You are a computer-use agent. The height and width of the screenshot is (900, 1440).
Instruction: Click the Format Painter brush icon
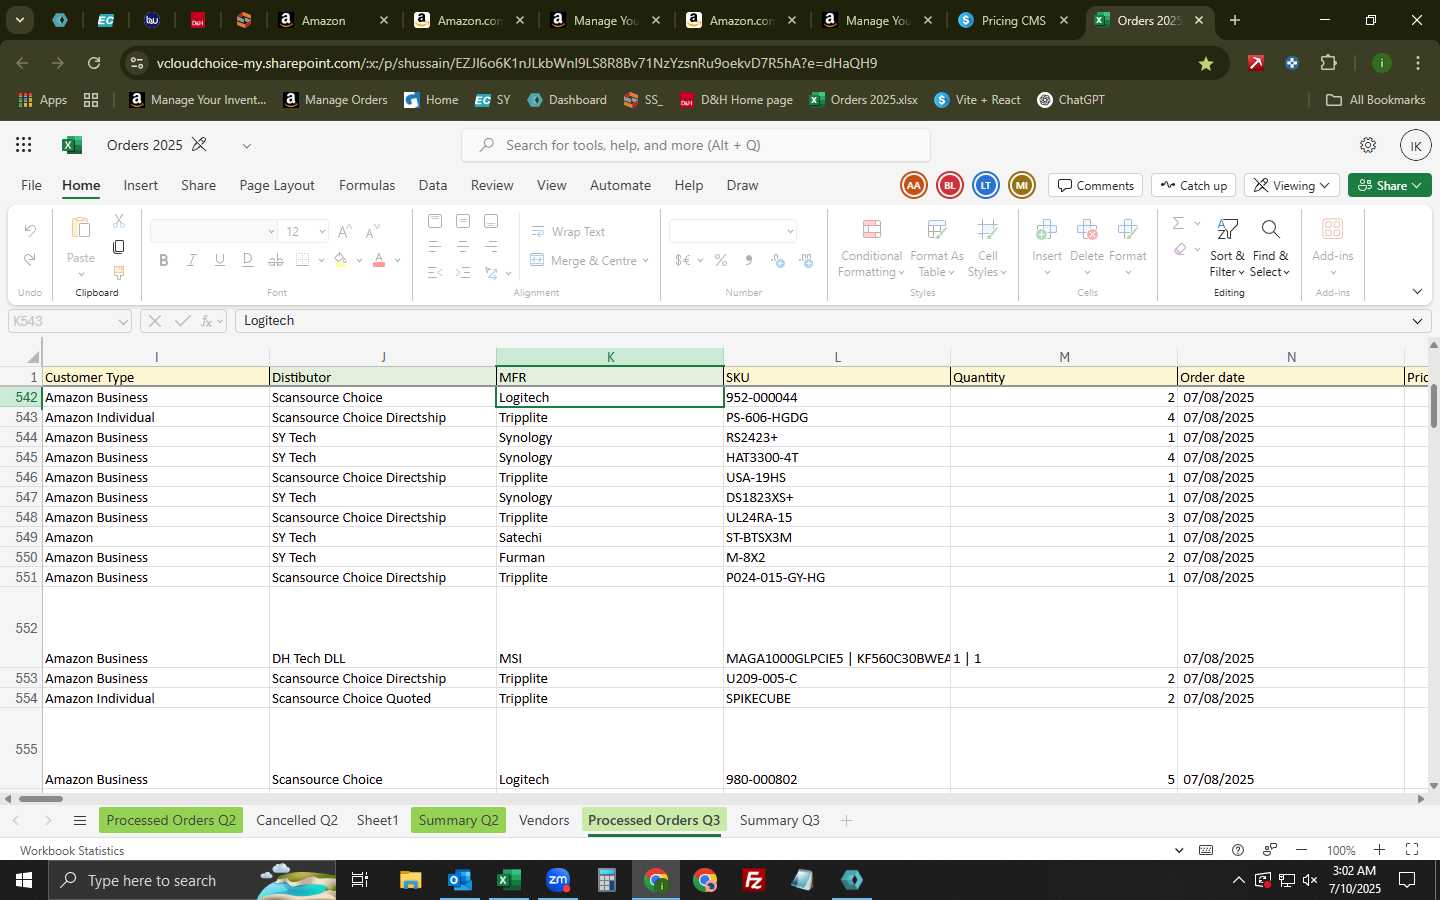(118, 272)
